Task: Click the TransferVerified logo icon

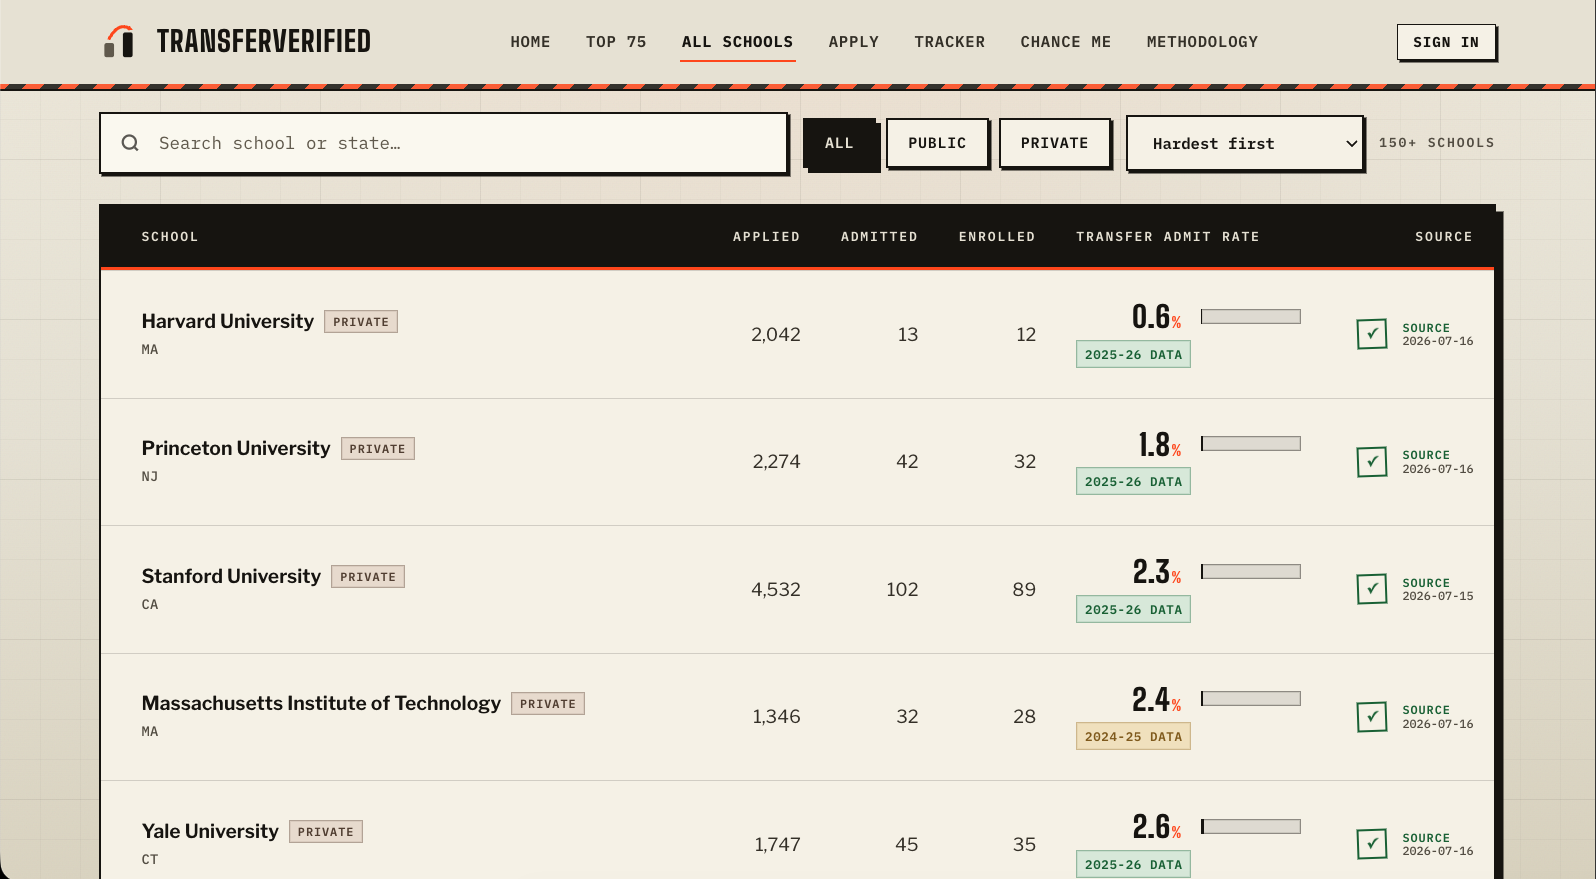Action: tap(119, 41)
